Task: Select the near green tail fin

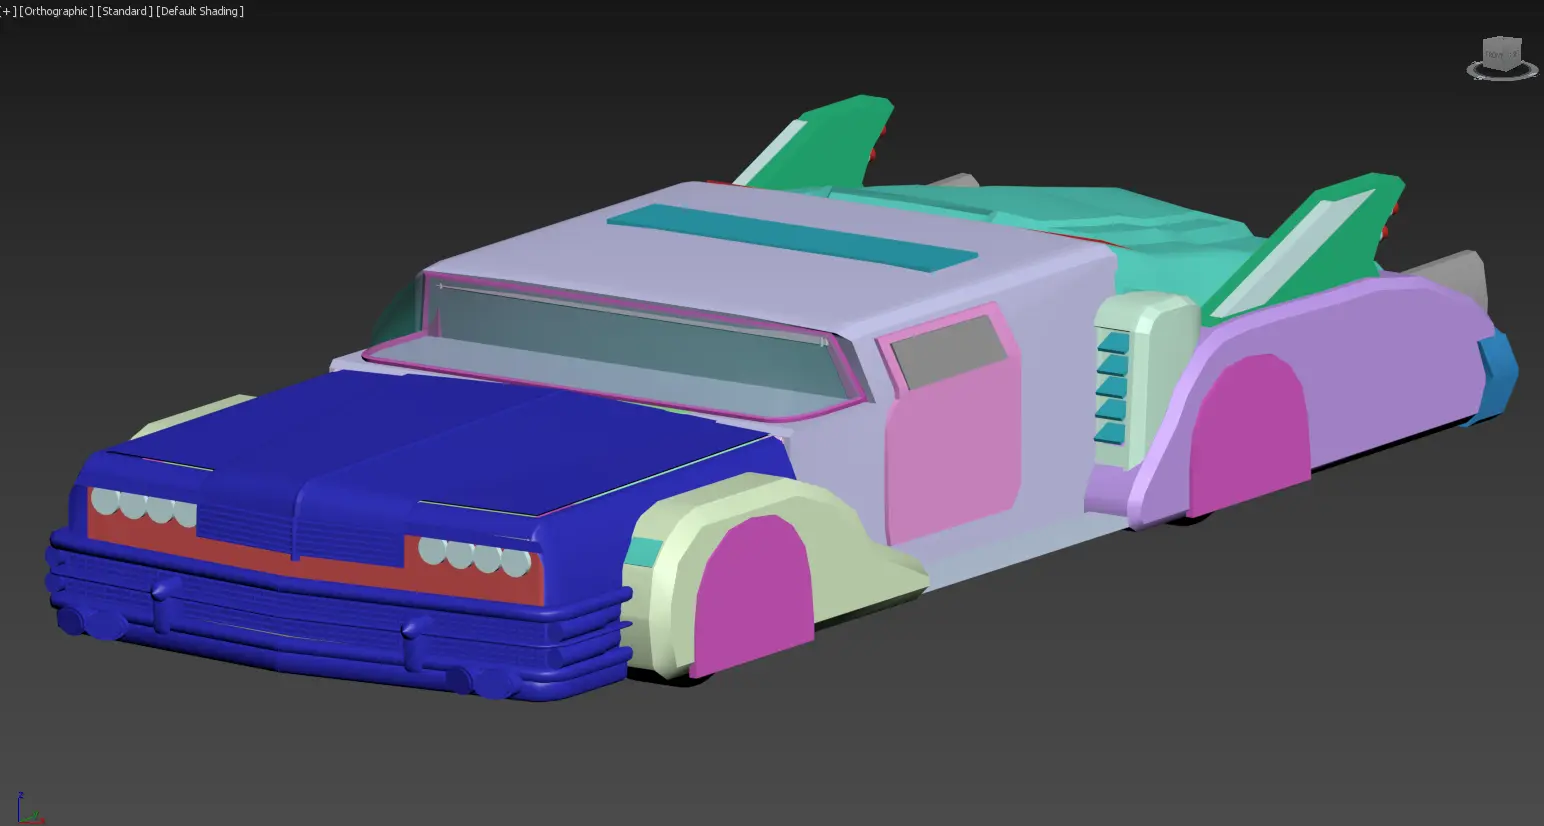Action: tap(1310, 240)
